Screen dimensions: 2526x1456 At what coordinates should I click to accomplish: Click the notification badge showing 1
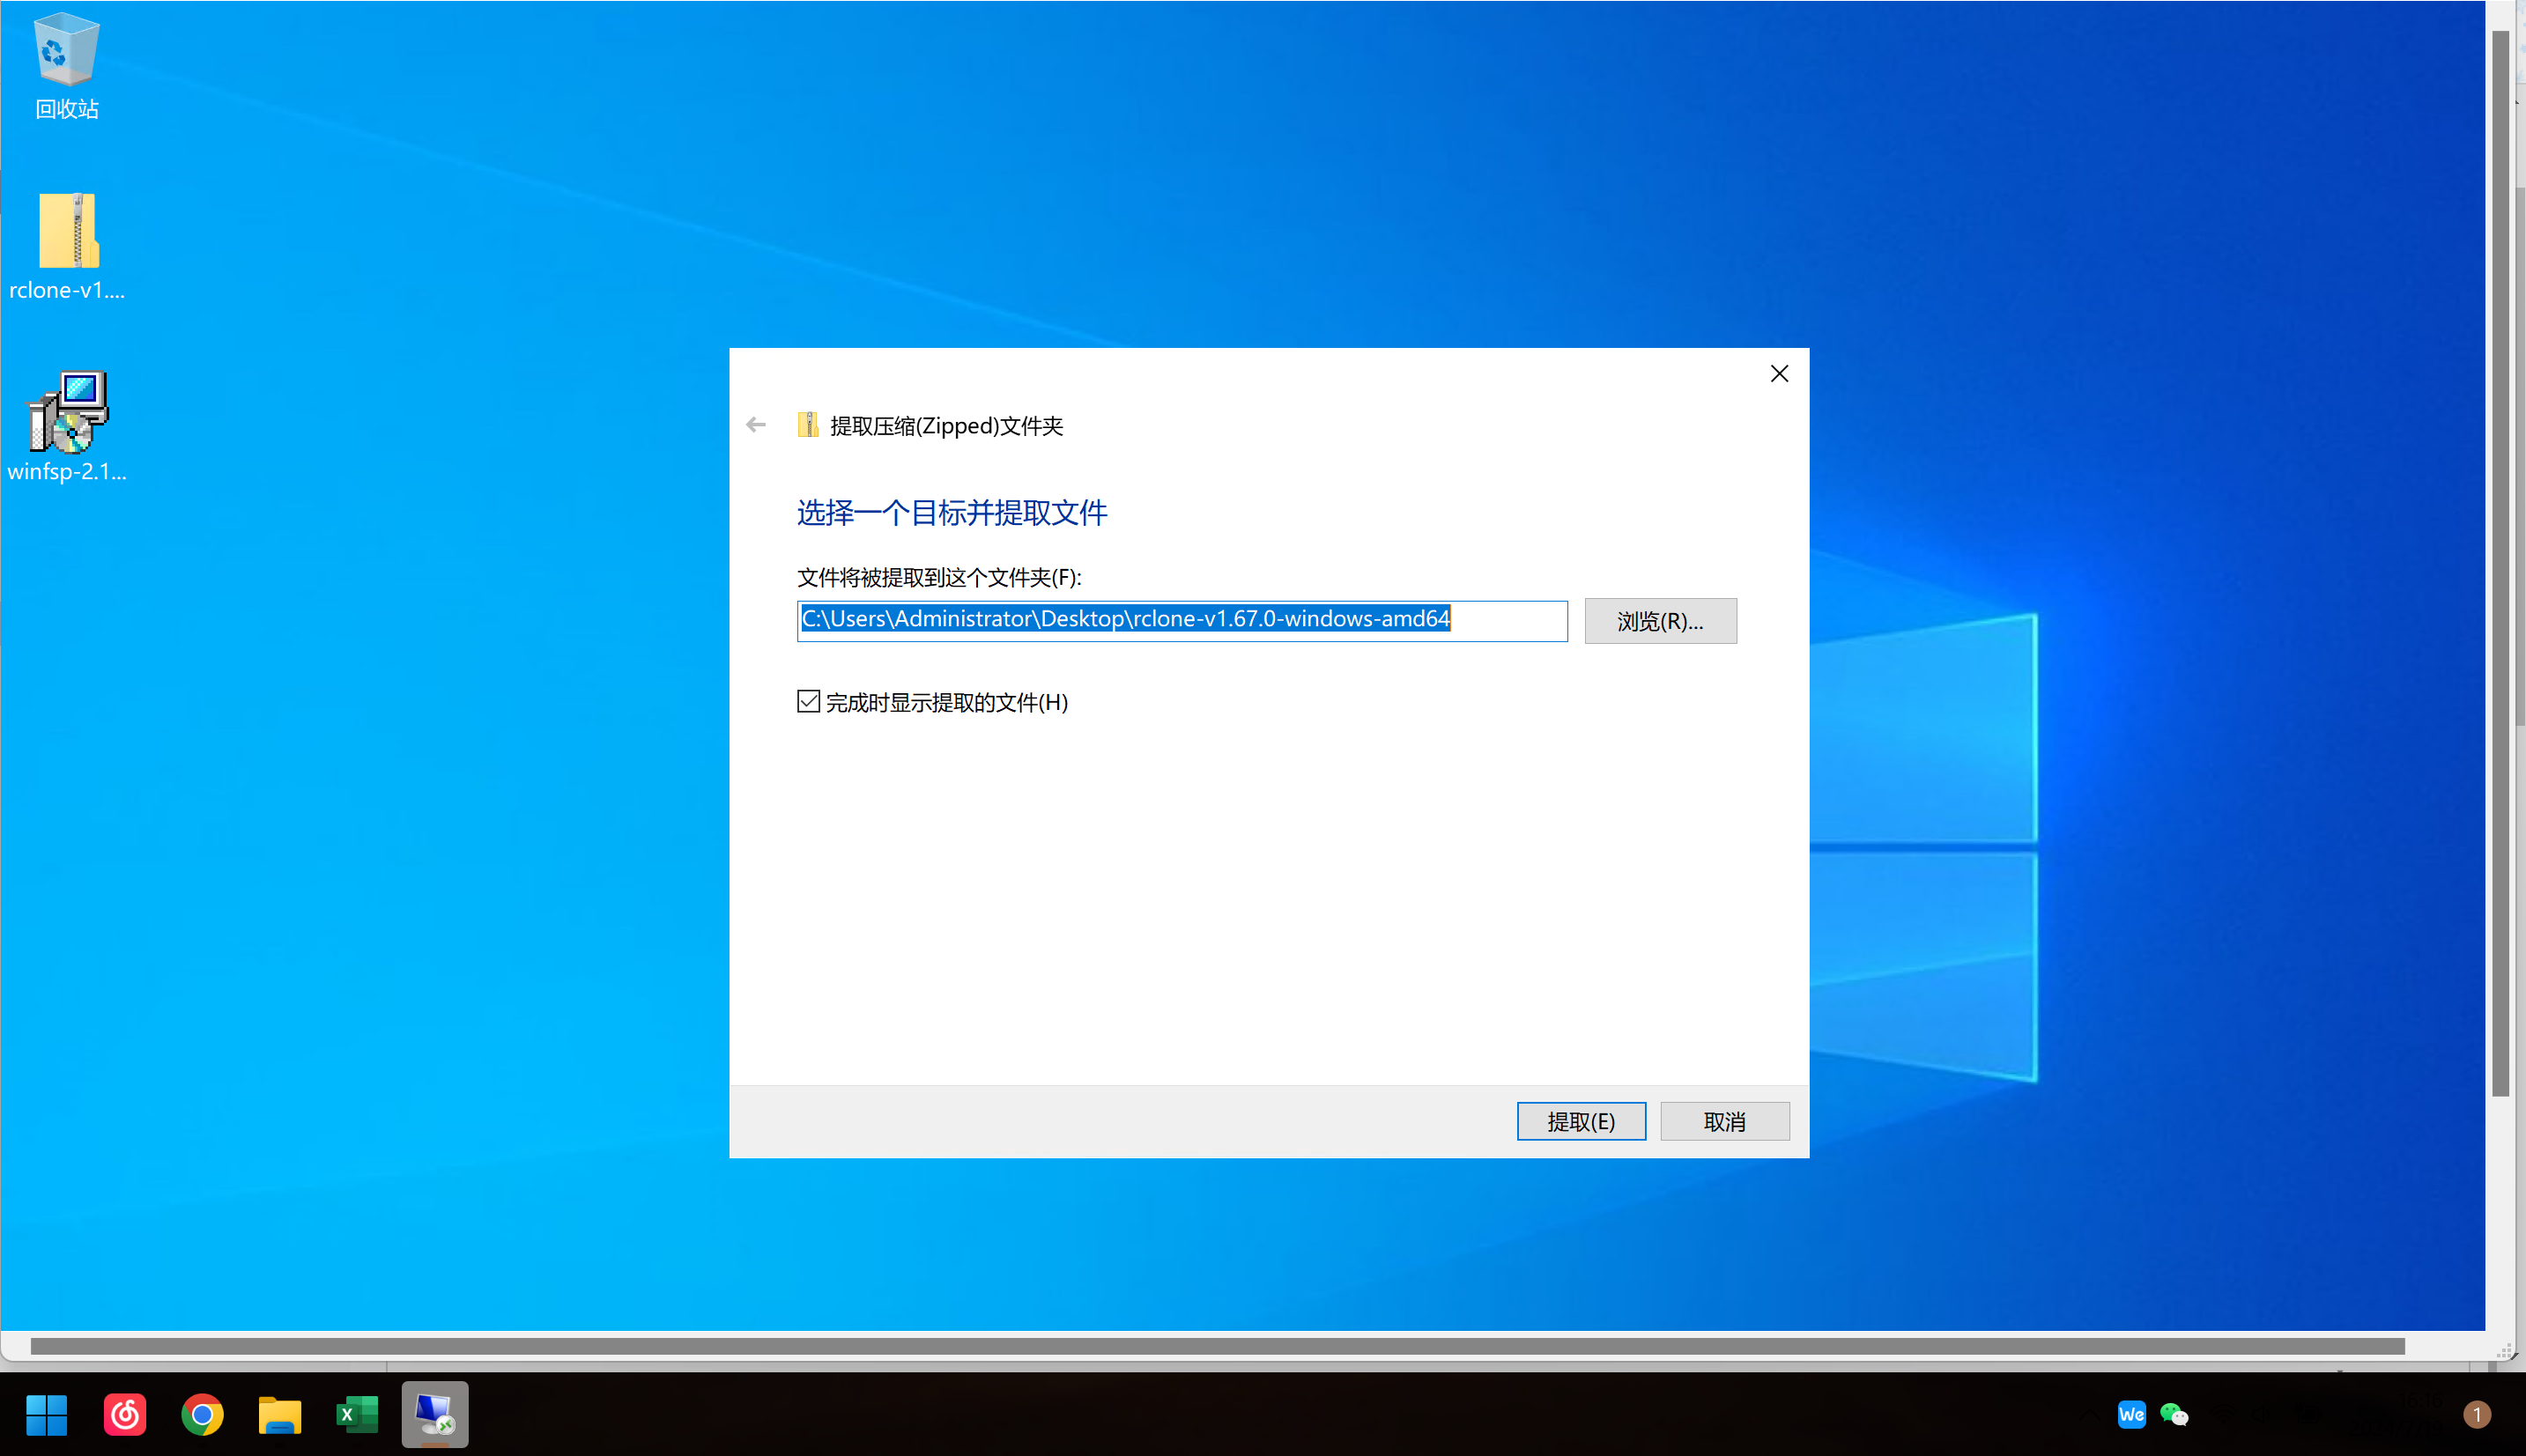pos(2476,1414)
